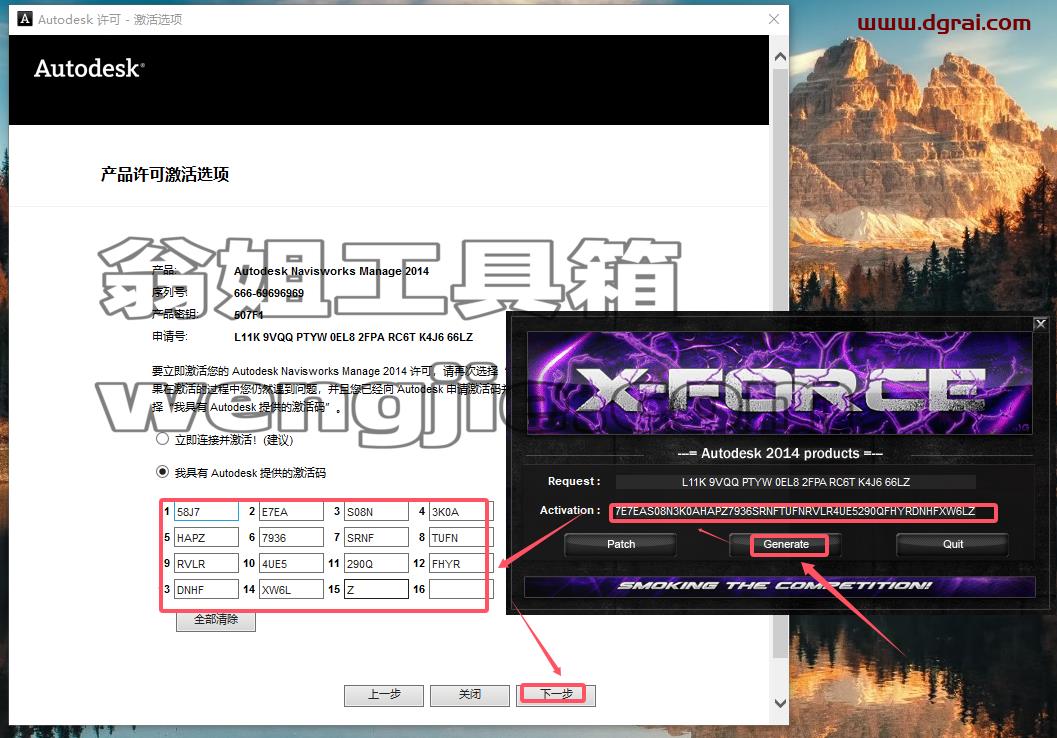Click the 关闭 close button

[470, 694]
